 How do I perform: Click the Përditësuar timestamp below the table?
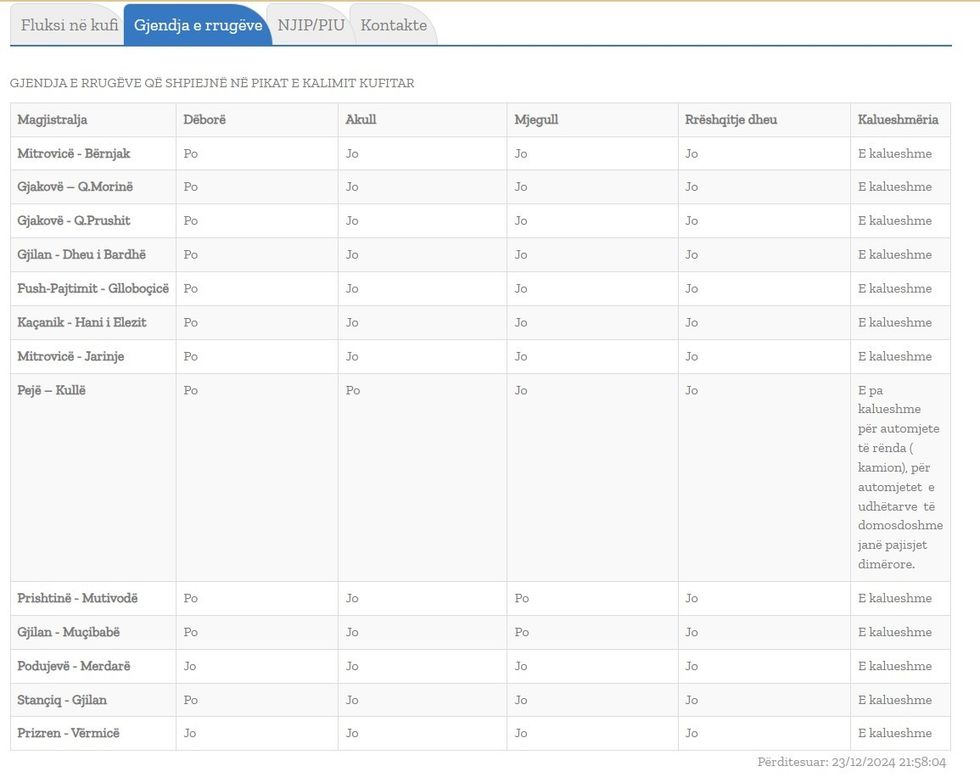(851, 762)
